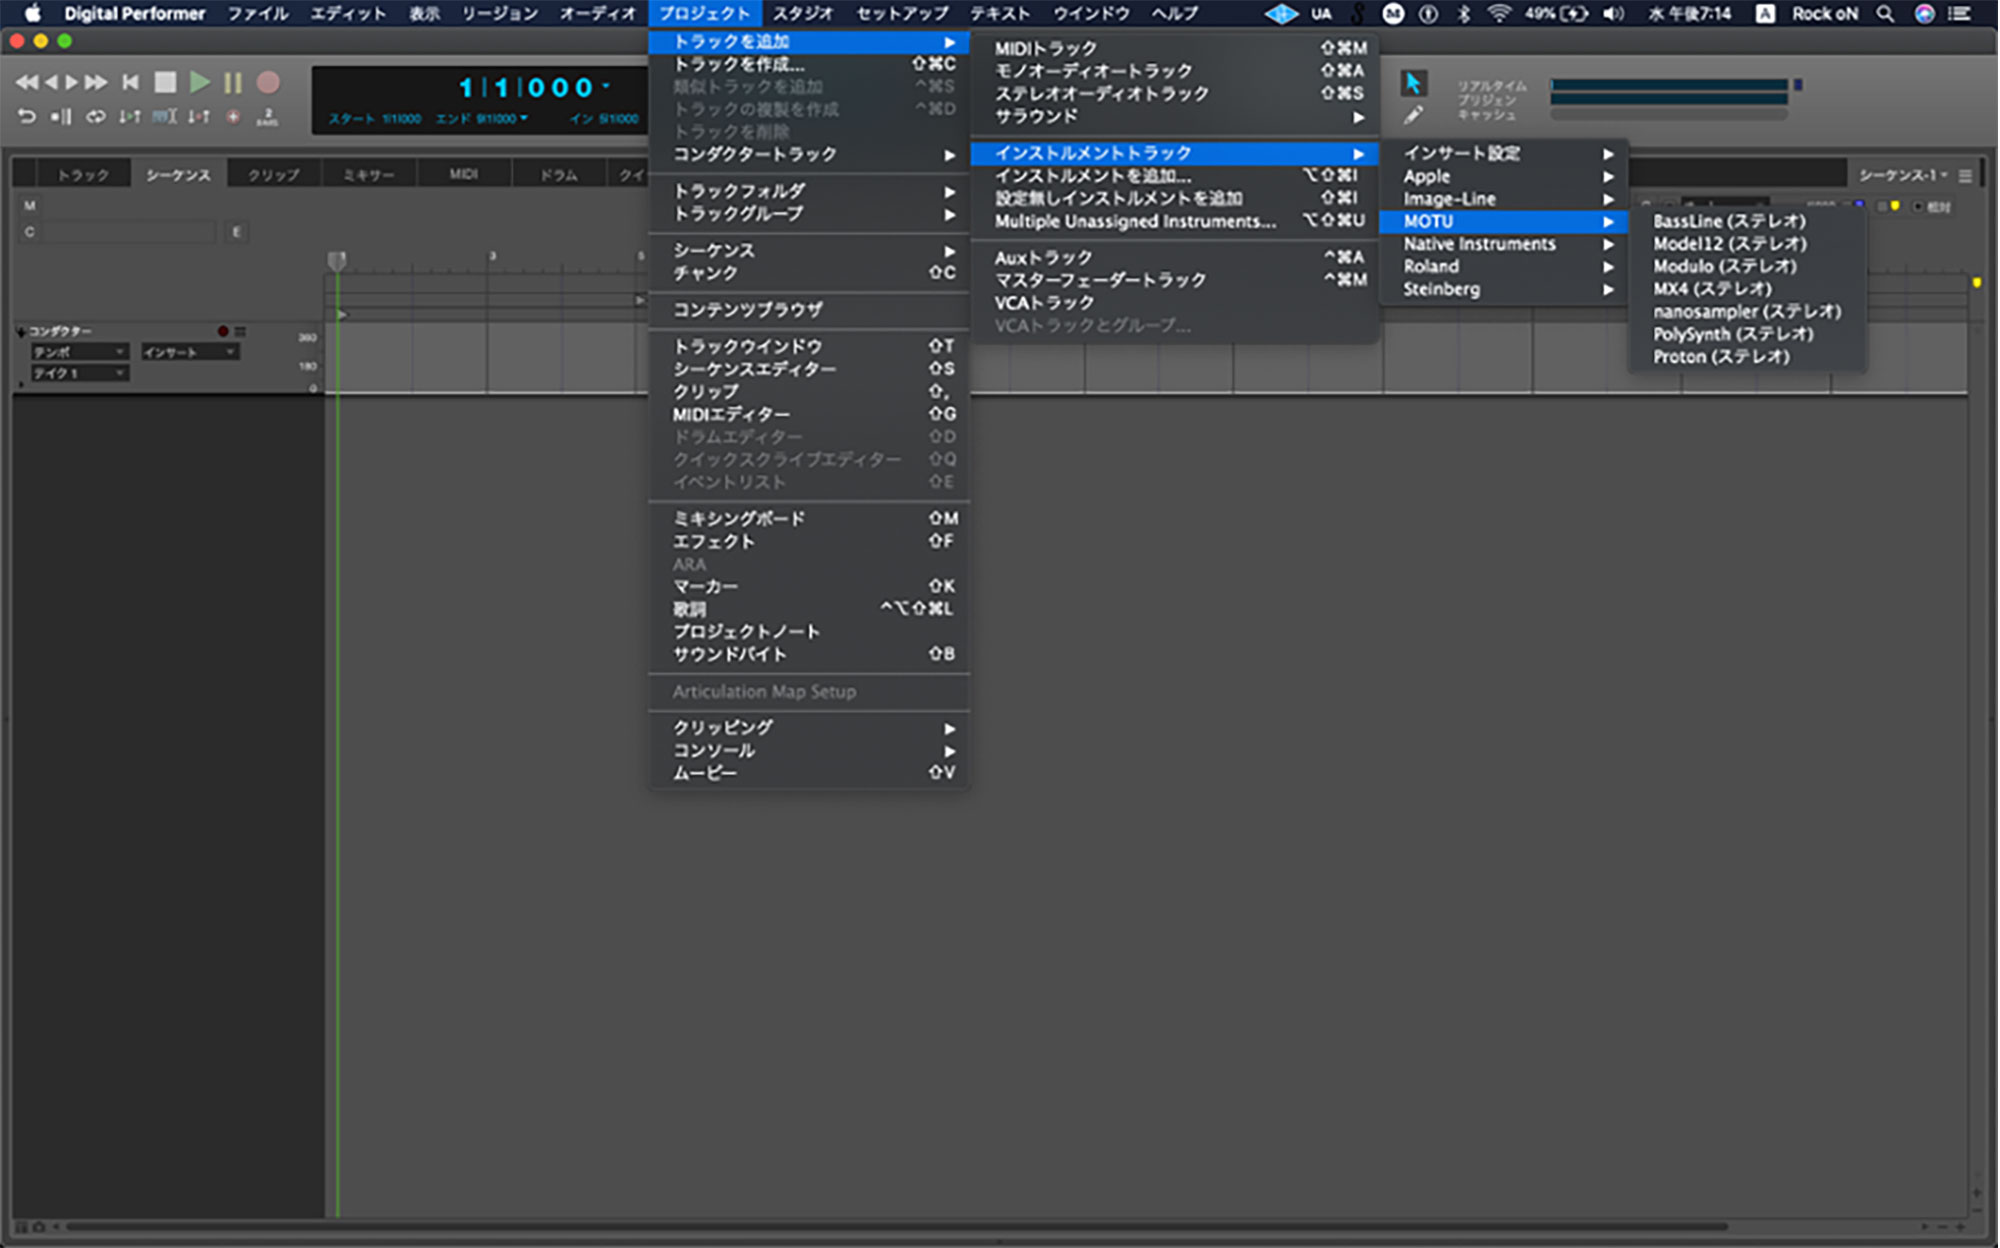This screenshot has width=2000, height=1248.
Task: Open the インサート dropdown in conductor track
Action: point(189,352)
